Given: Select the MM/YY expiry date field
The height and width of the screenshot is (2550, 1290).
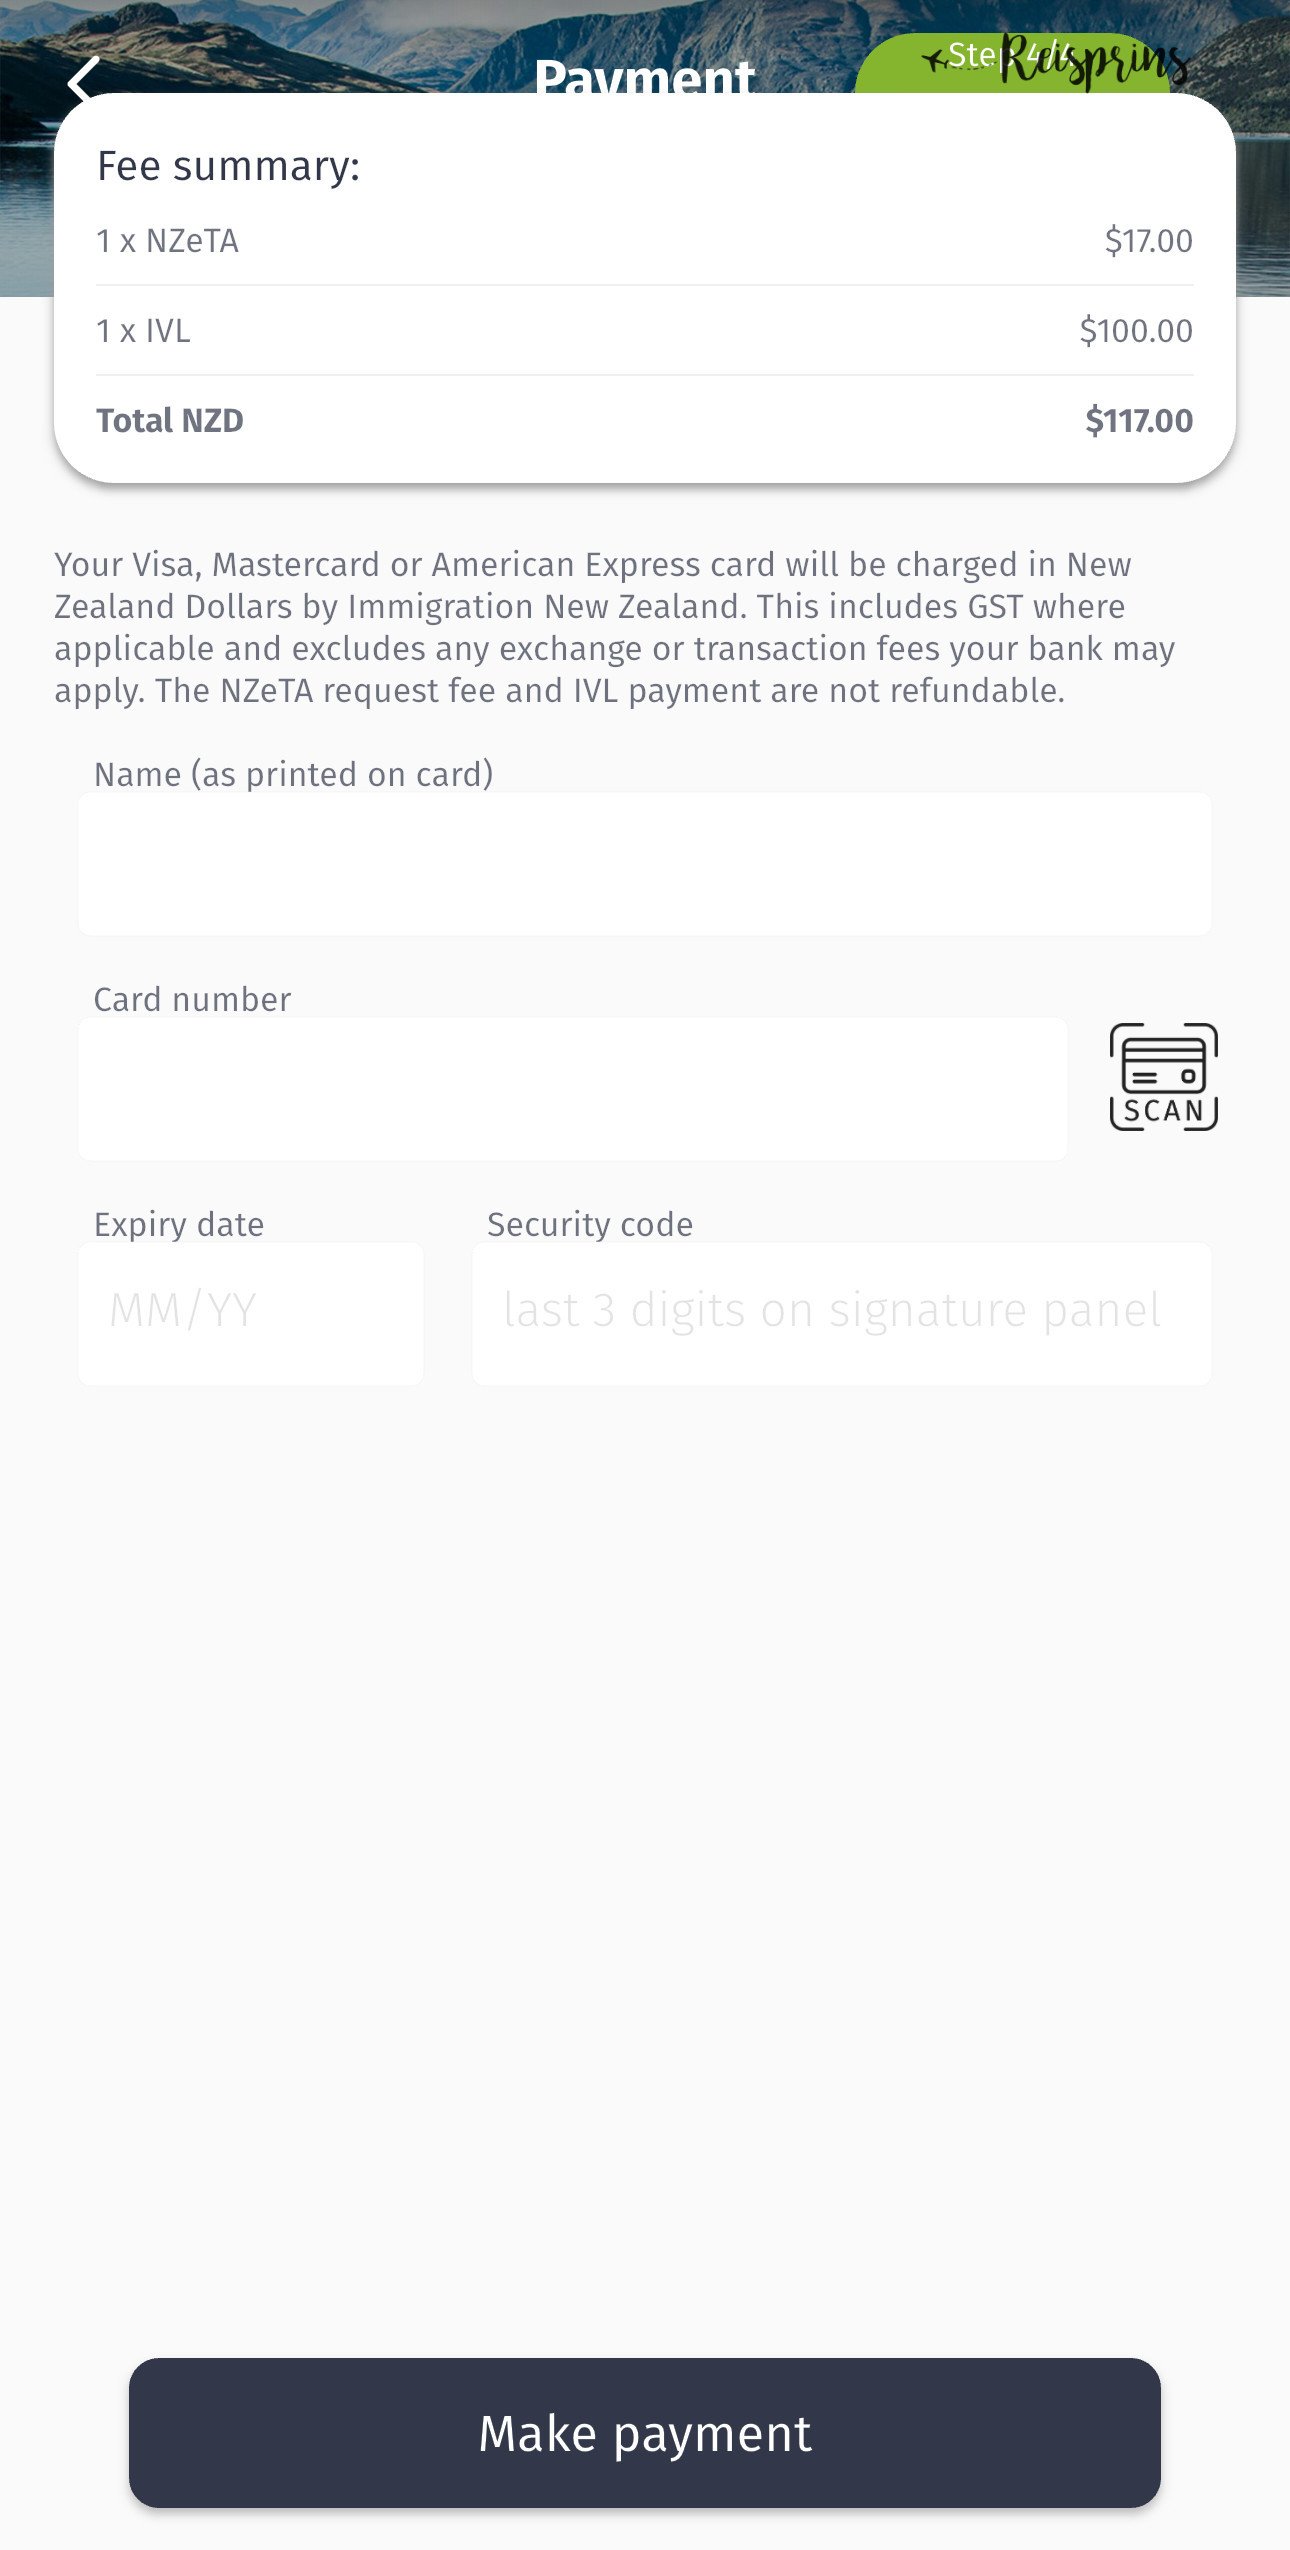Looking at the screenshot, I should [x=250, y=1313].
